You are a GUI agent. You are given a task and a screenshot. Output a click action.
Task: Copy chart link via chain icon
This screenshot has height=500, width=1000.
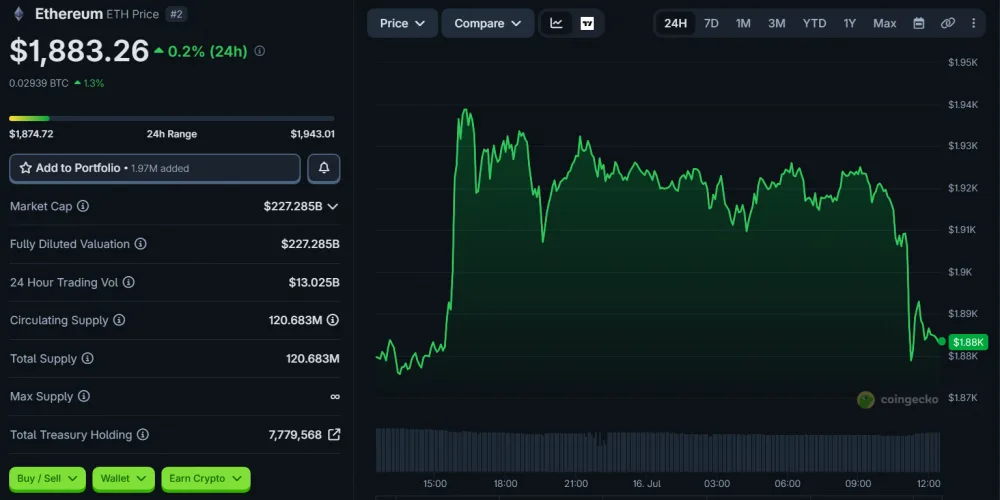point(948,24)
